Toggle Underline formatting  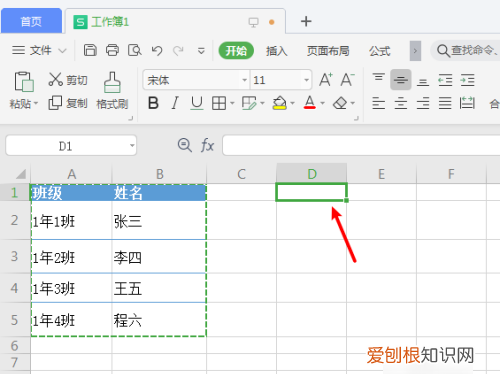tap(197, 103)
